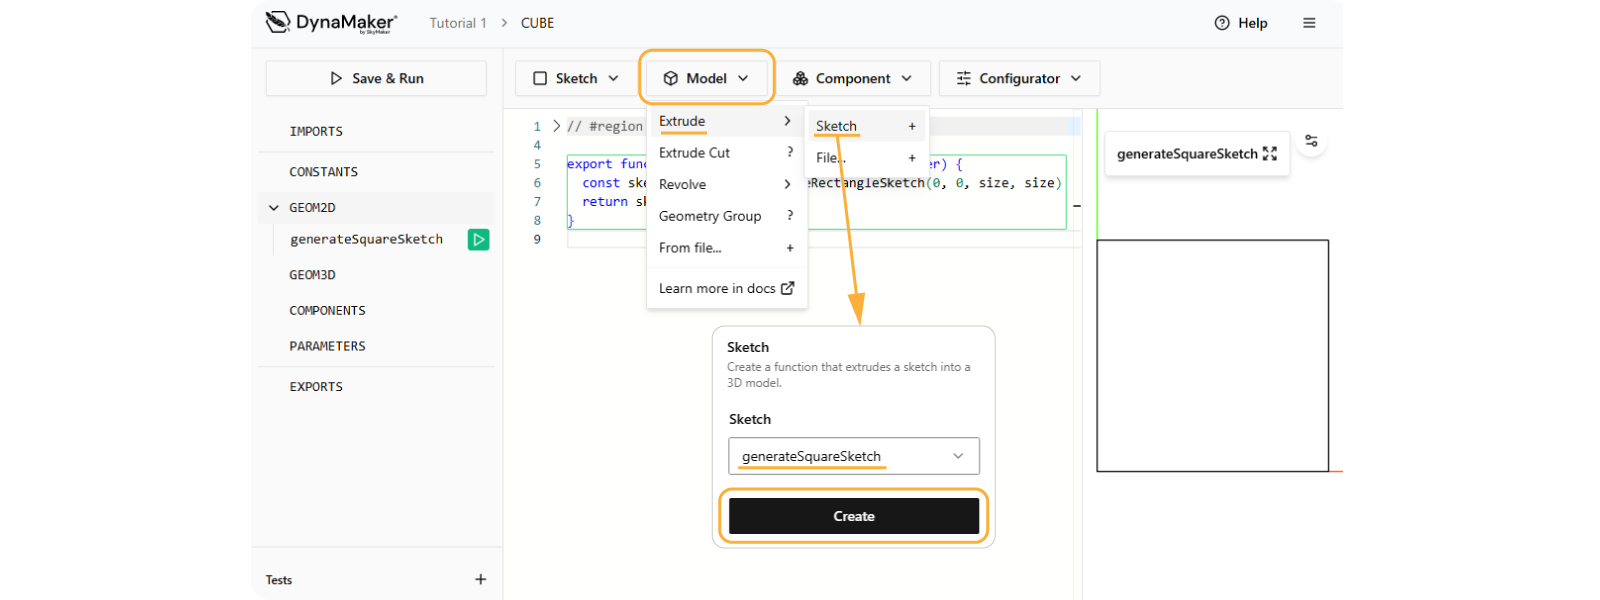Viewport: 1600px width, 600px height.
Task: Fold the region code on line 1
Action: (556, 126)
